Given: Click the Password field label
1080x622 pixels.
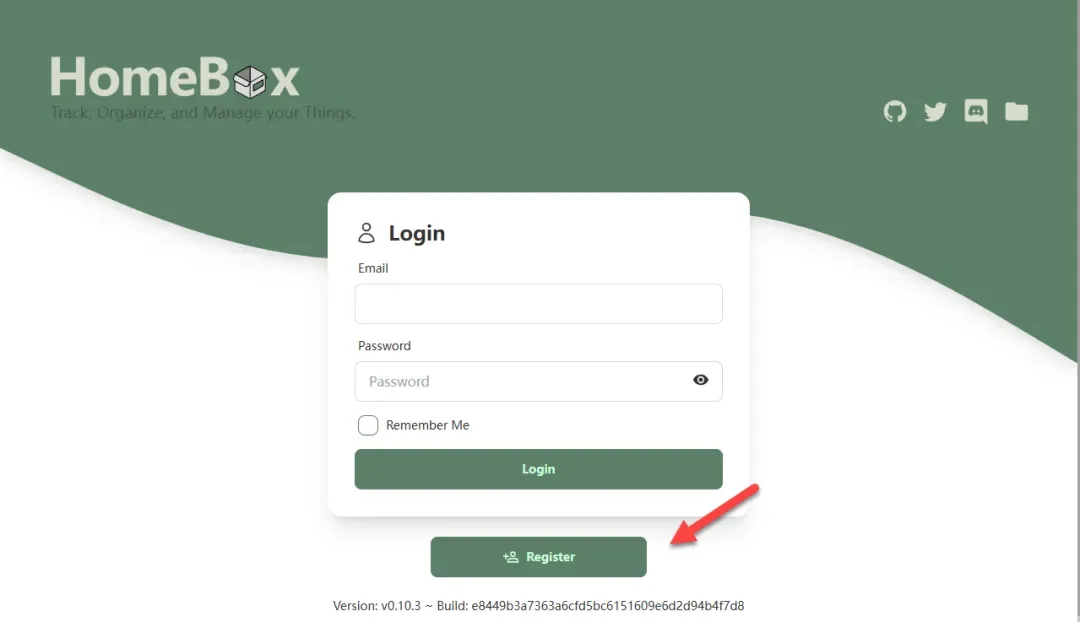Looking at the screenshot, I should click(x=384, y=346).
